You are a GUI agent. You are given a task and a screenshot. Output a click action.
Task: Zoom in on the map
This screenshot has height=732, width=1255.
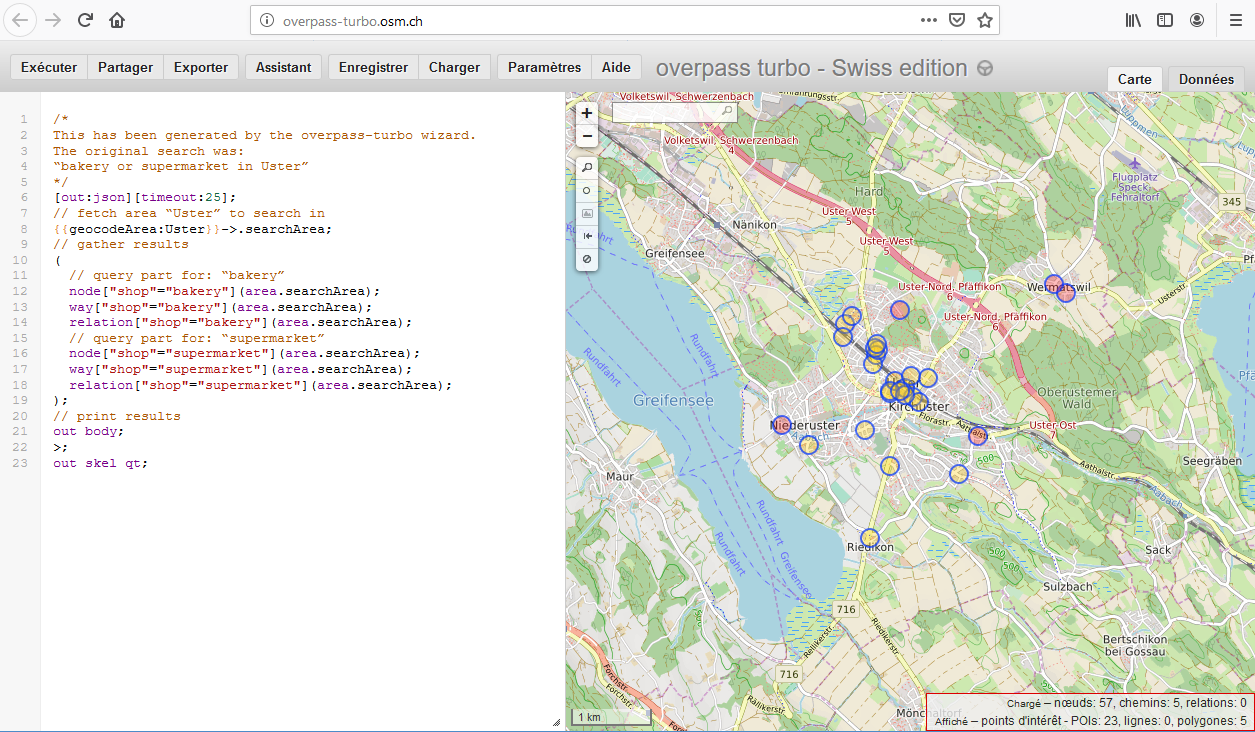(x=587, y=113)
